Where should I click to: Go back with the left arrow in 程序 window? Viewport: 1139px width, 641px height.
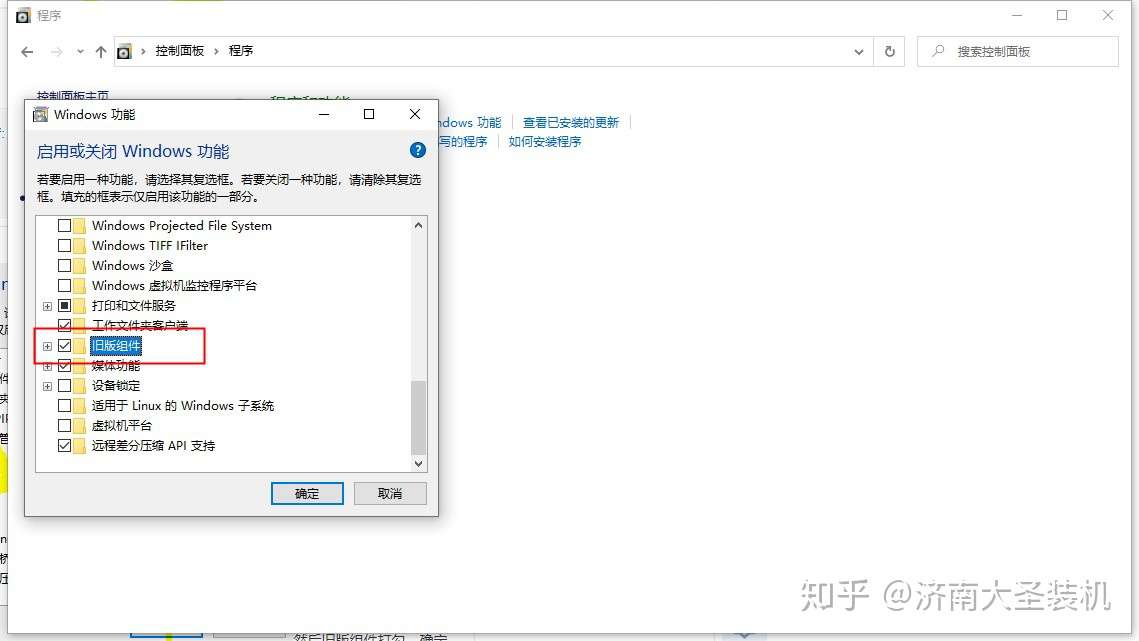tap(28, 52)
